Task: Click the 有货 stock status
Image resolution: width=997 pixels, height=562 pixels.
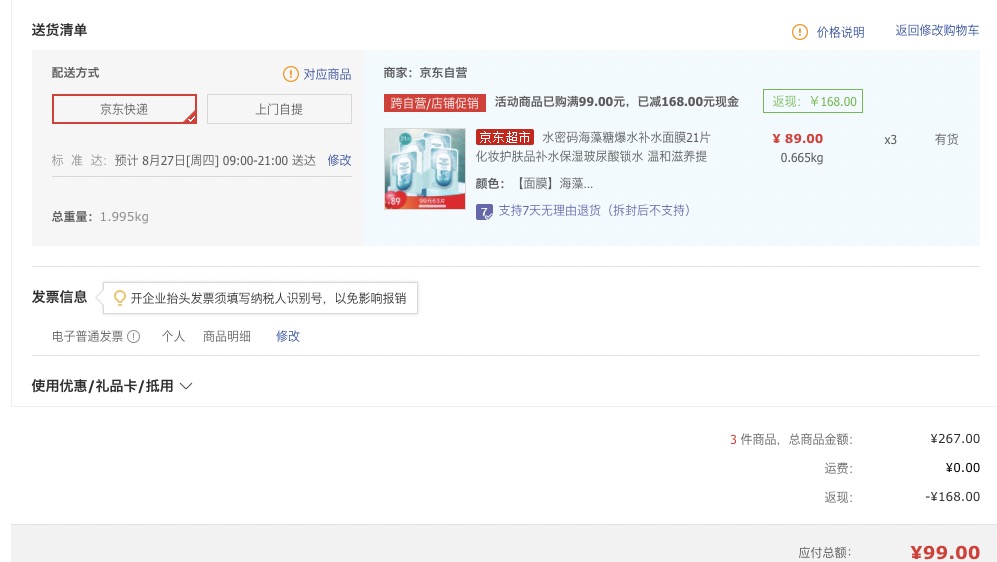Action: pos(946,139)
